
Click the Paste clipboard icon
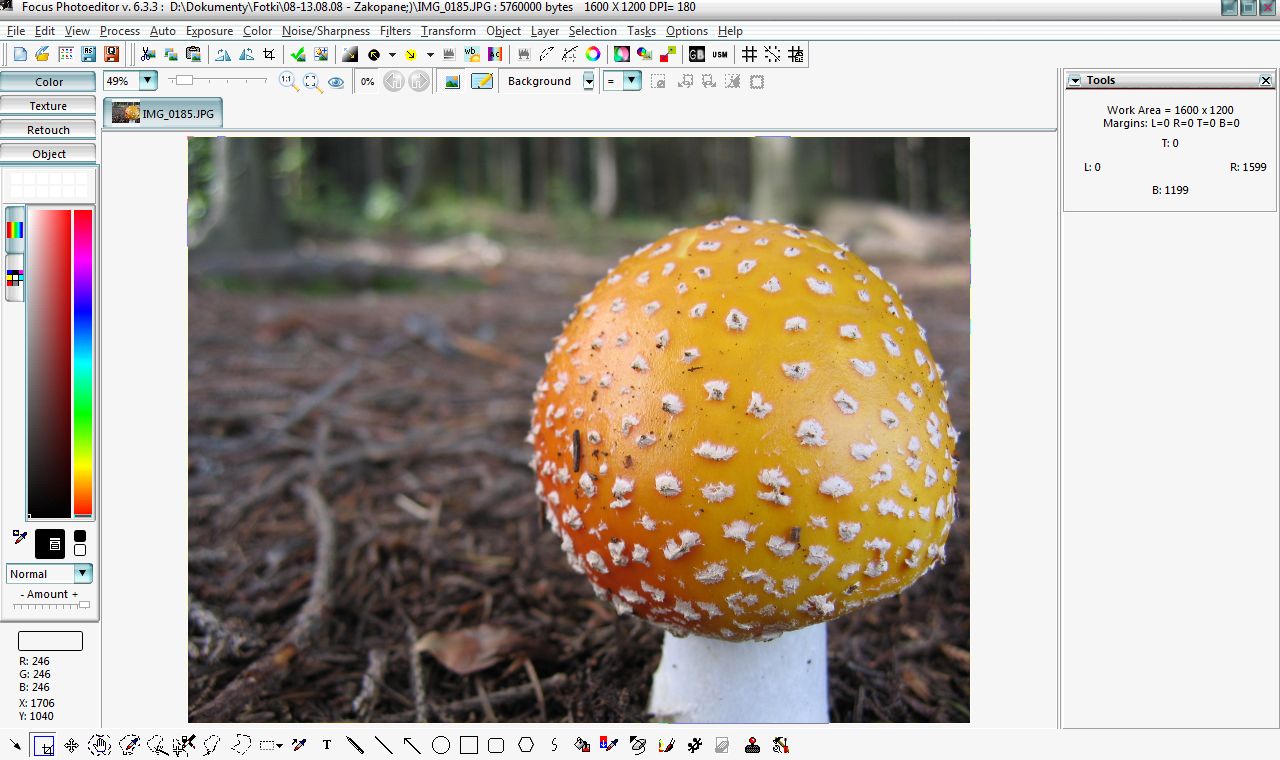click(x=193, y=54)
